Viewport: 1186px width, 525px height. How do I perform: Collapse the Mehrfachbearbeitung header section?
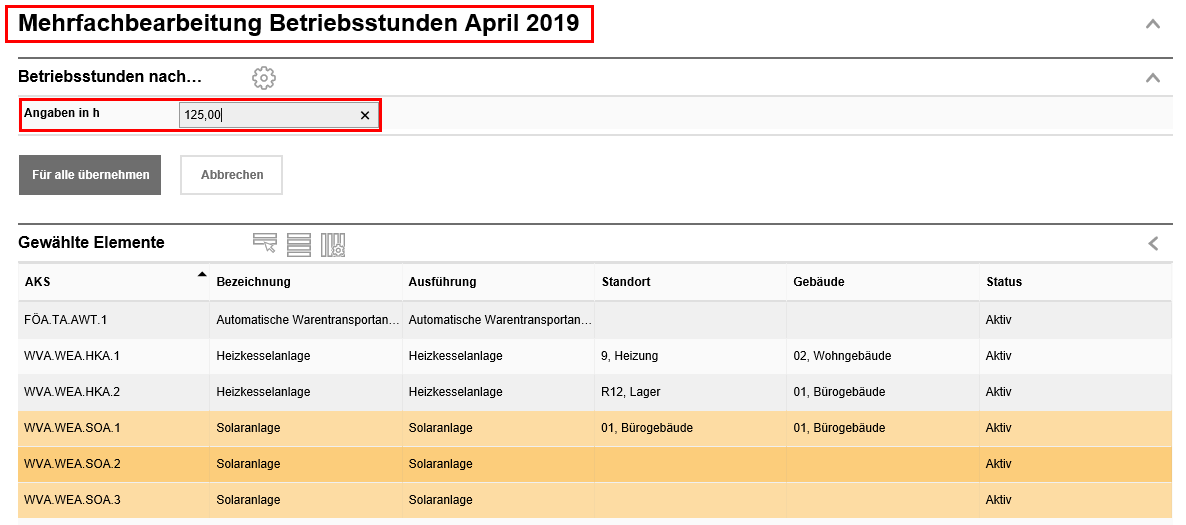click(x=1153, y=24)
